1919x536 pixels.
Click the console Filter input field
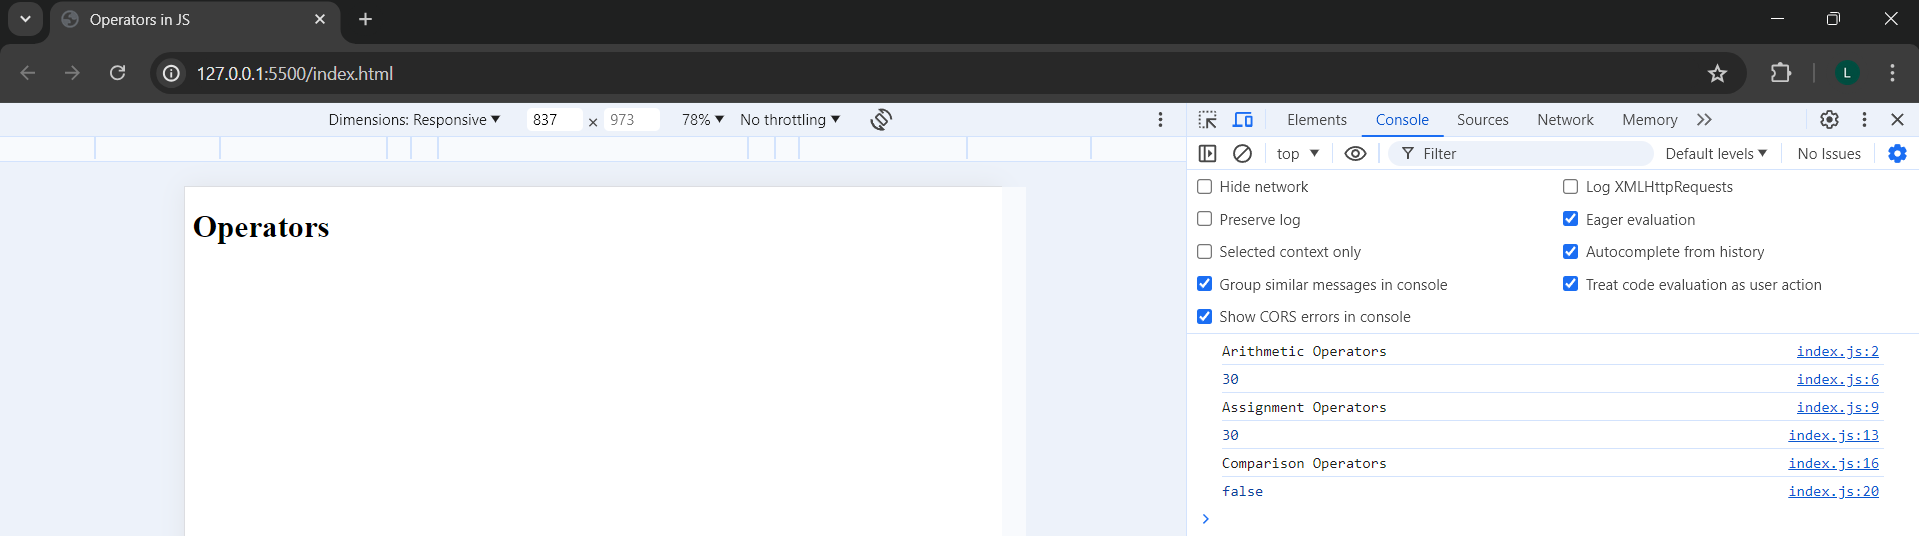(1530, 154)
